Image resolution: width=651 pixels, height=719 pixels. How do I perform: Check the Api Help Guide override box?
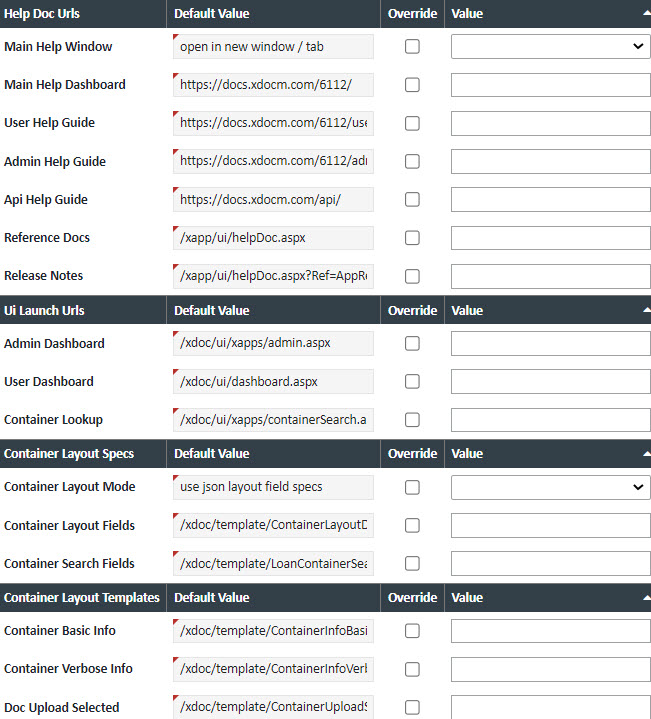412,200
